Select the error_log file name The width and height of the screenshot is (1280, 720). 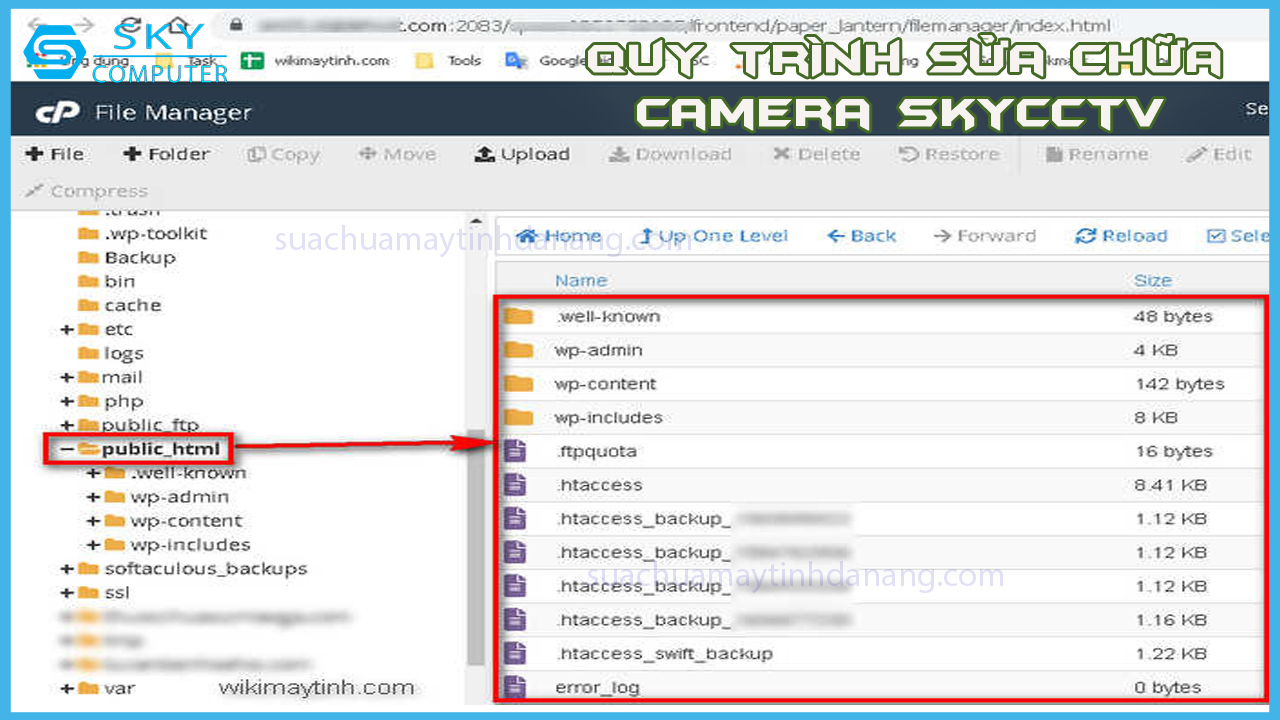click(597, 687)
